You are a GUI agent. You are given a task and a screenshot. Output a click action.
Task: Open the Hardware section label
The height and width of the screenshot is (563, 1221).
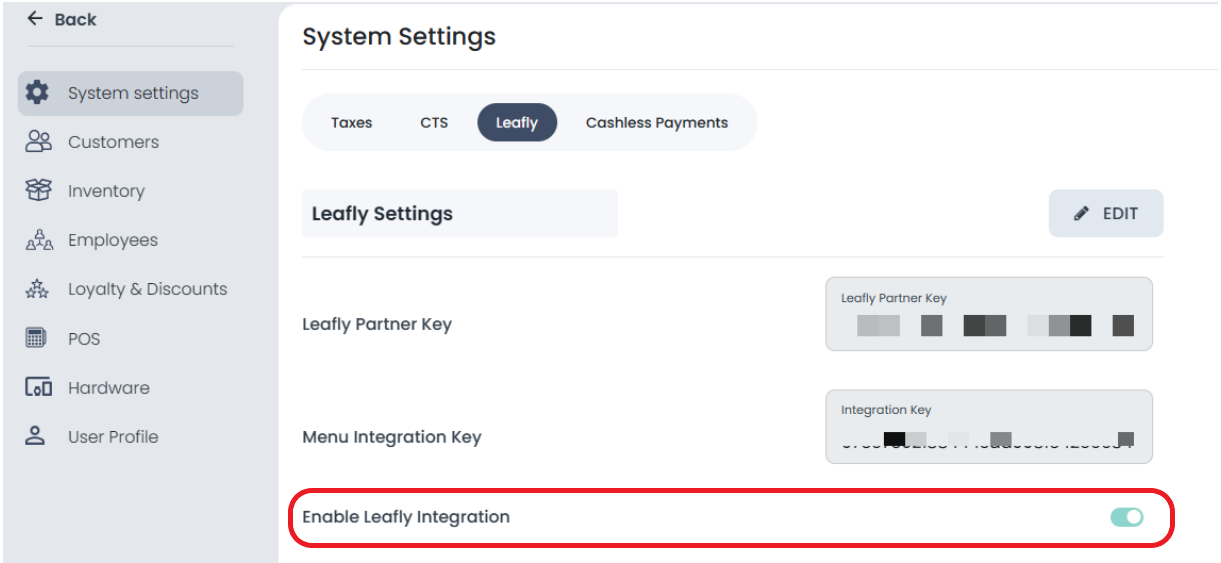(x=108, y=388)
